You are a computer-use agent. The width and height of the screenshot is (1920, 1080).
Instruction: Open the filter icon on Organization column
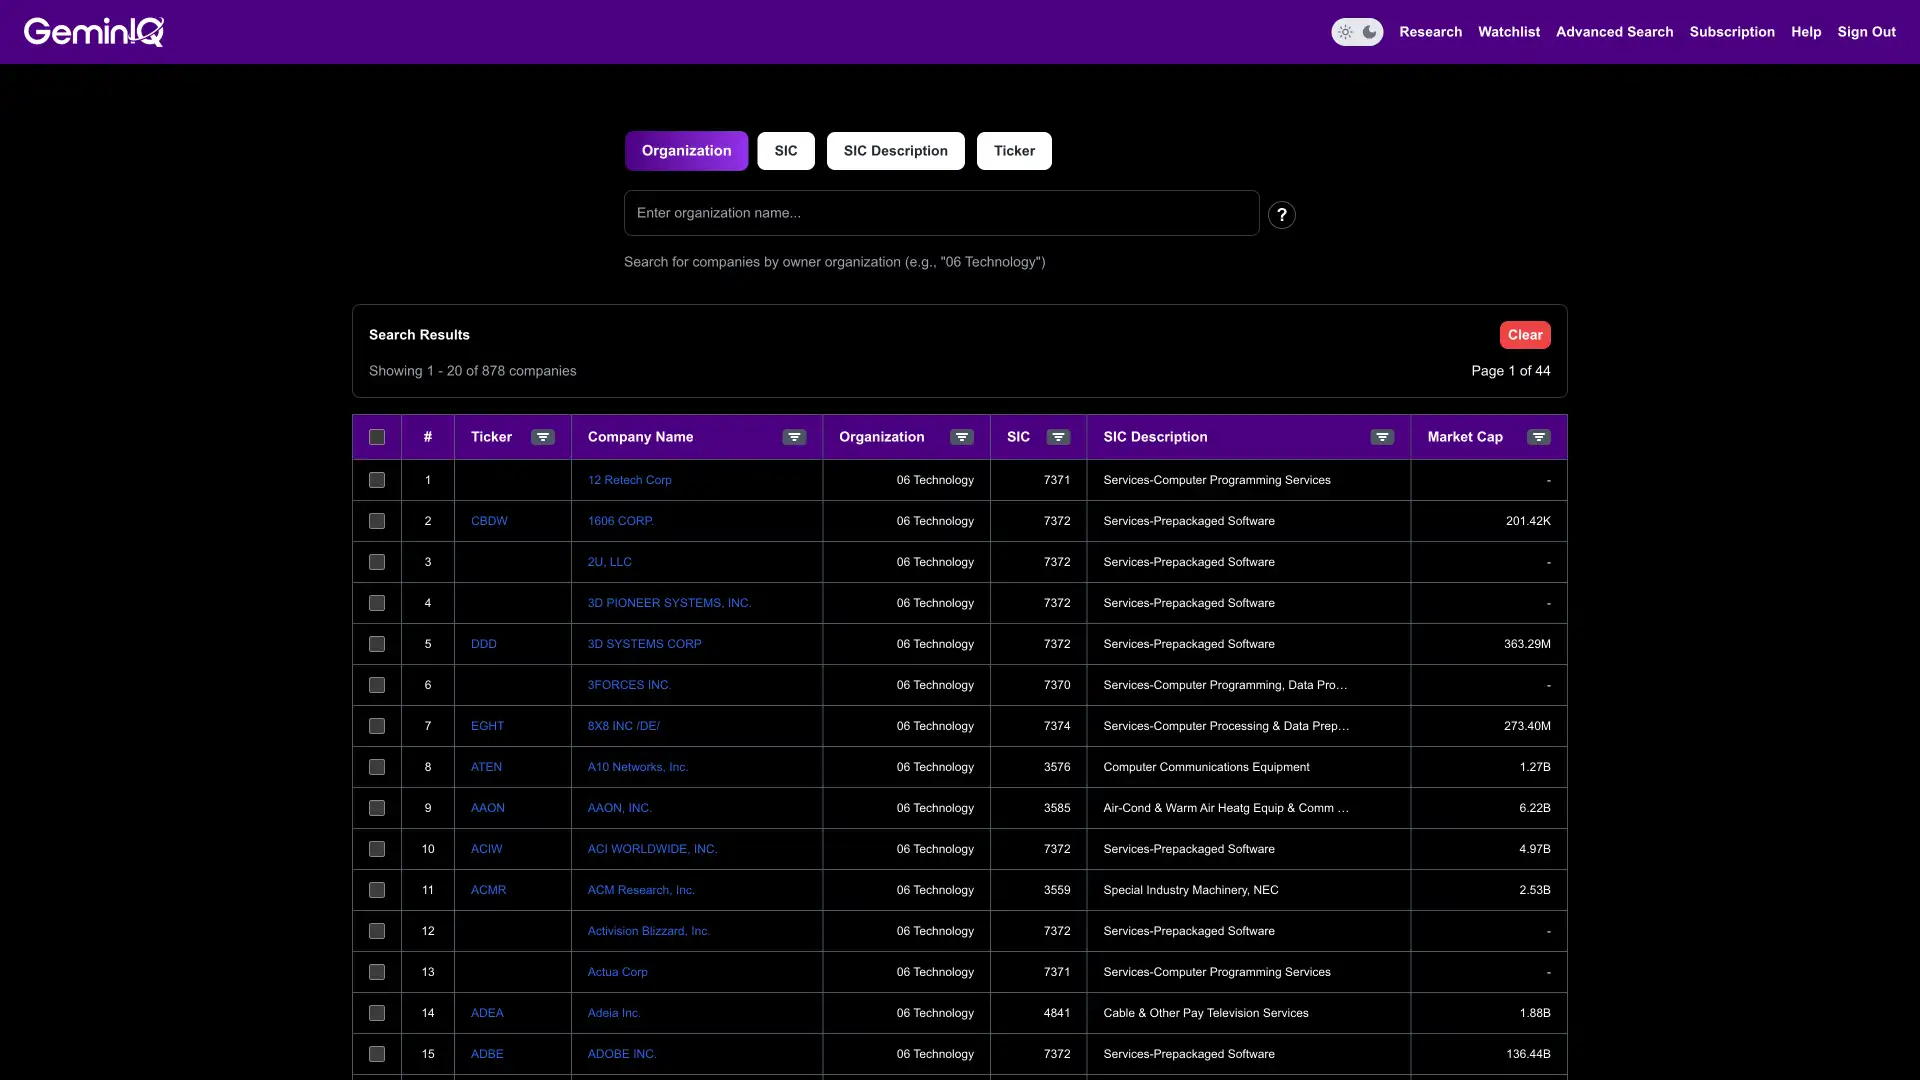pyautogui.click(x=960, y=437)
